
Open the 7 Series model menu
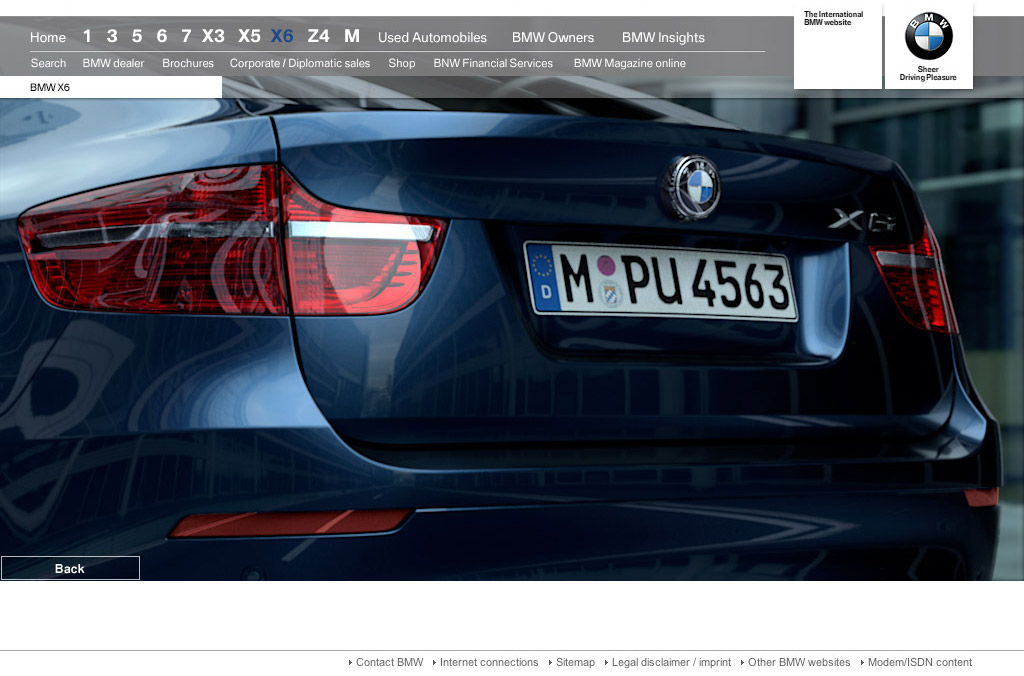[x=186, y=36]
